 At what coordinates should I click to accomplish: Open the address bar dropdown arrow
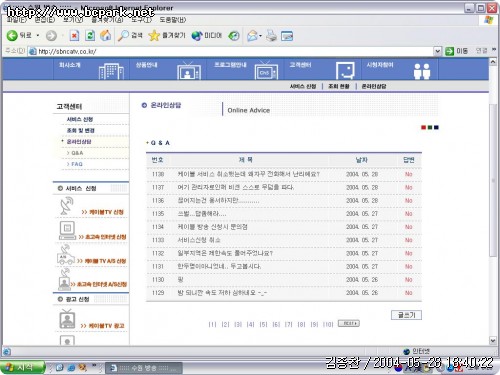(437, 51)
